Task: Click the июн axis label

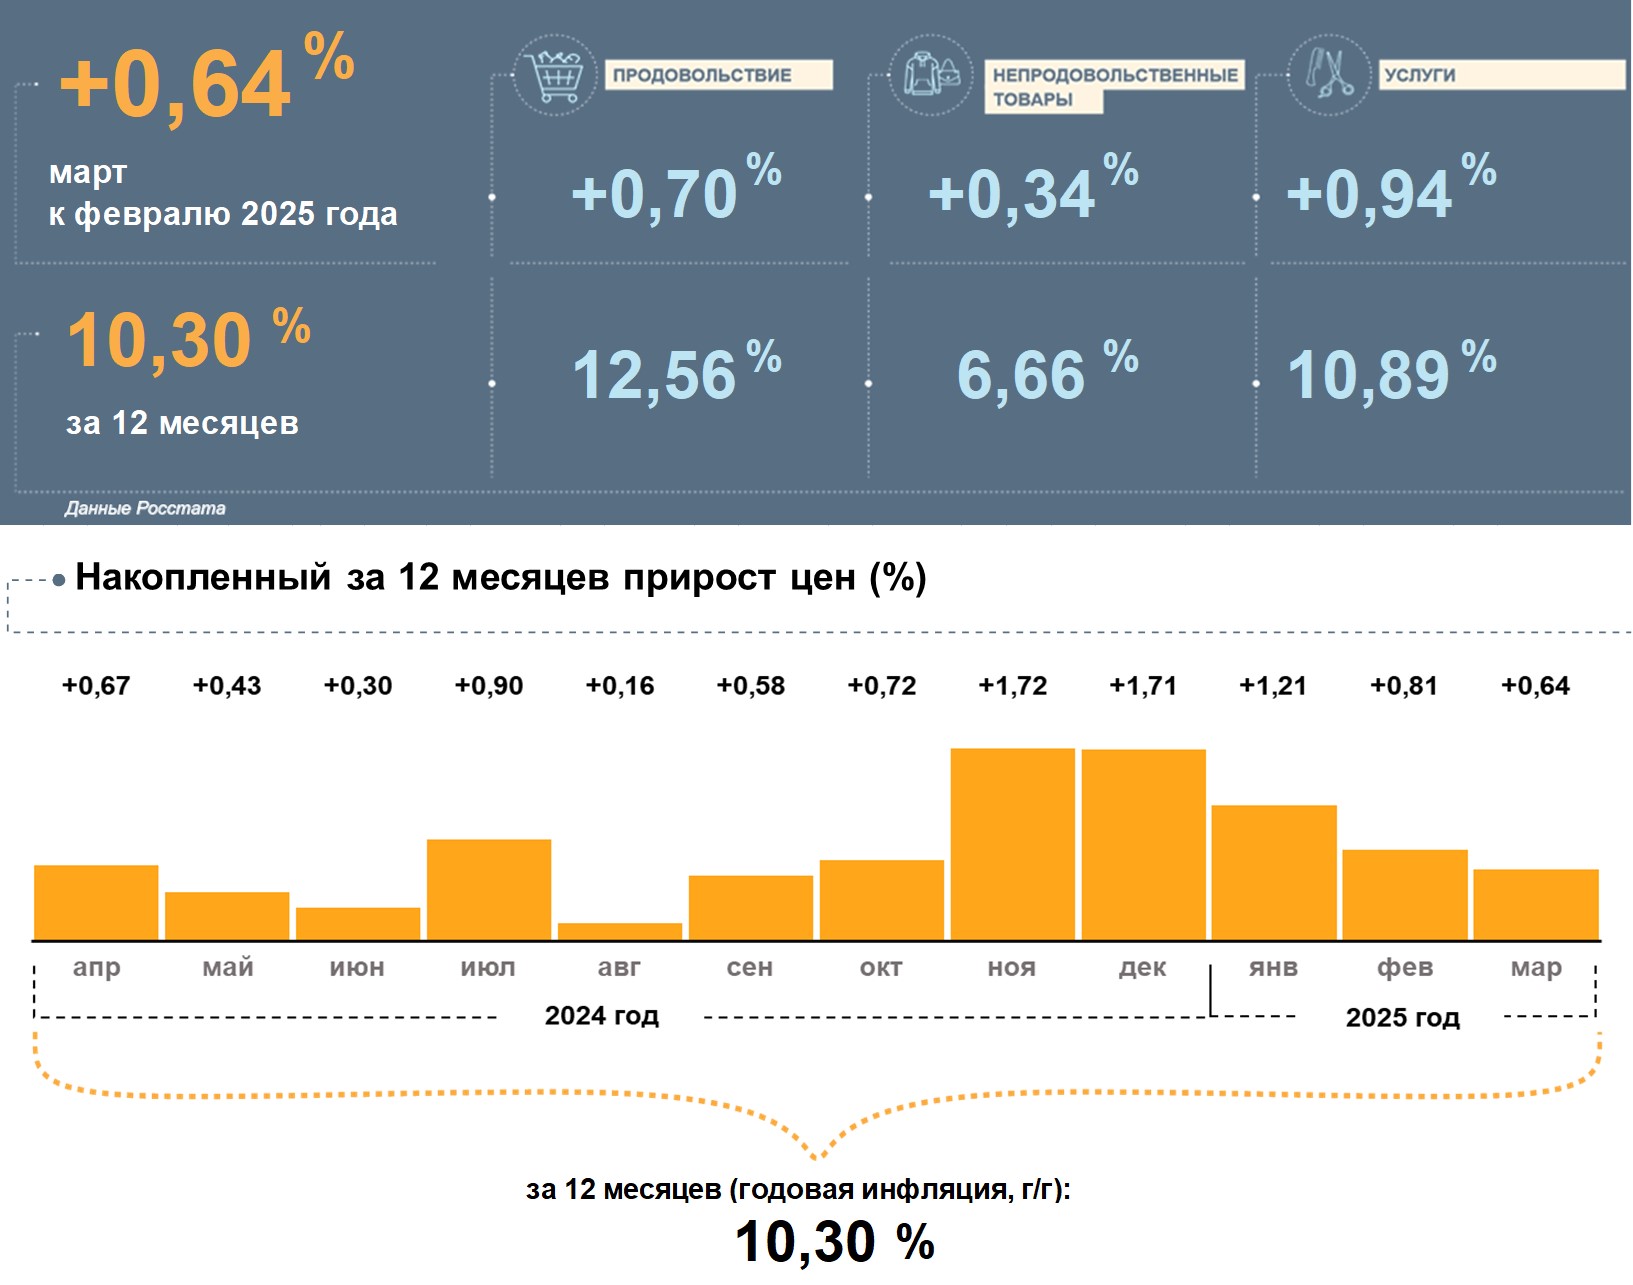Action: tap(357, 968)
